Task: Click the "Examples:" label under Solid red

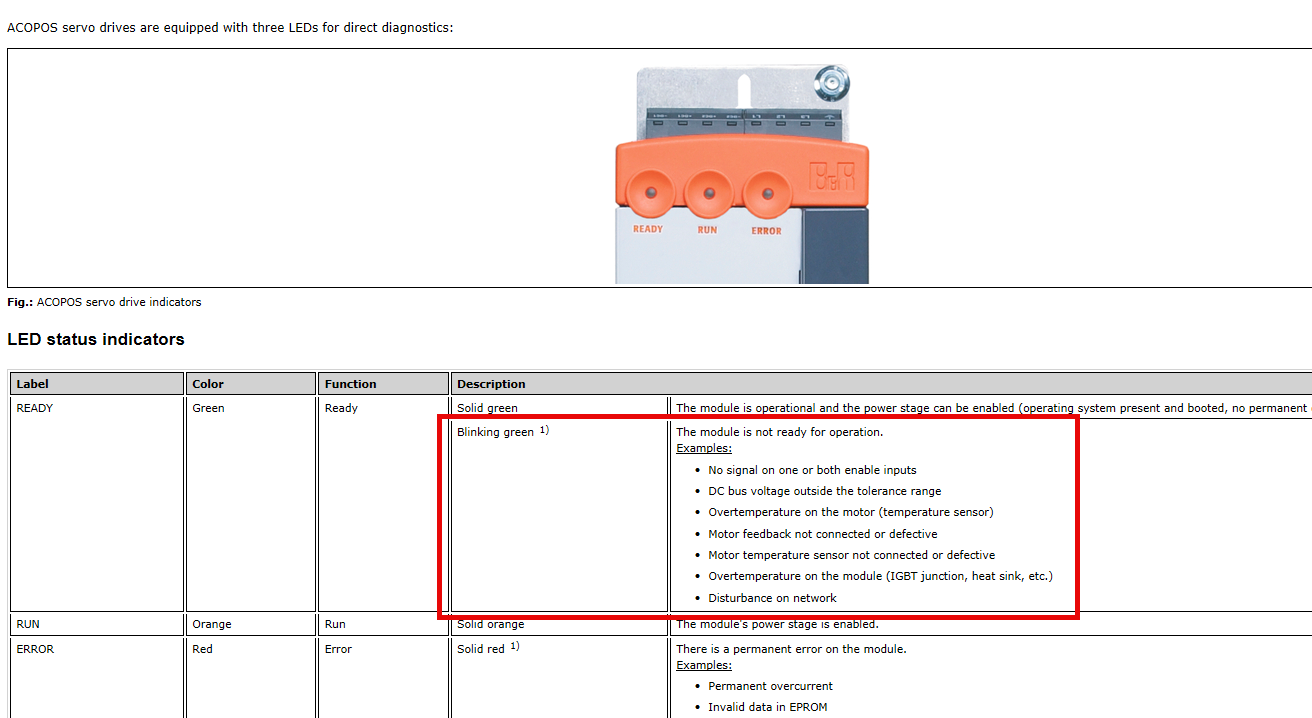Action: pos(704,665)
